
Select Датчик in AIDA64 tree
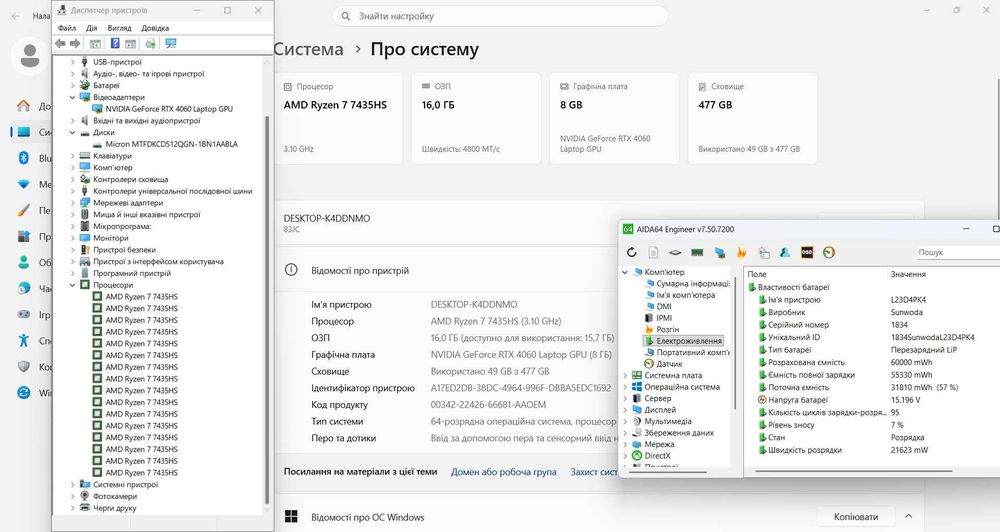669,364
